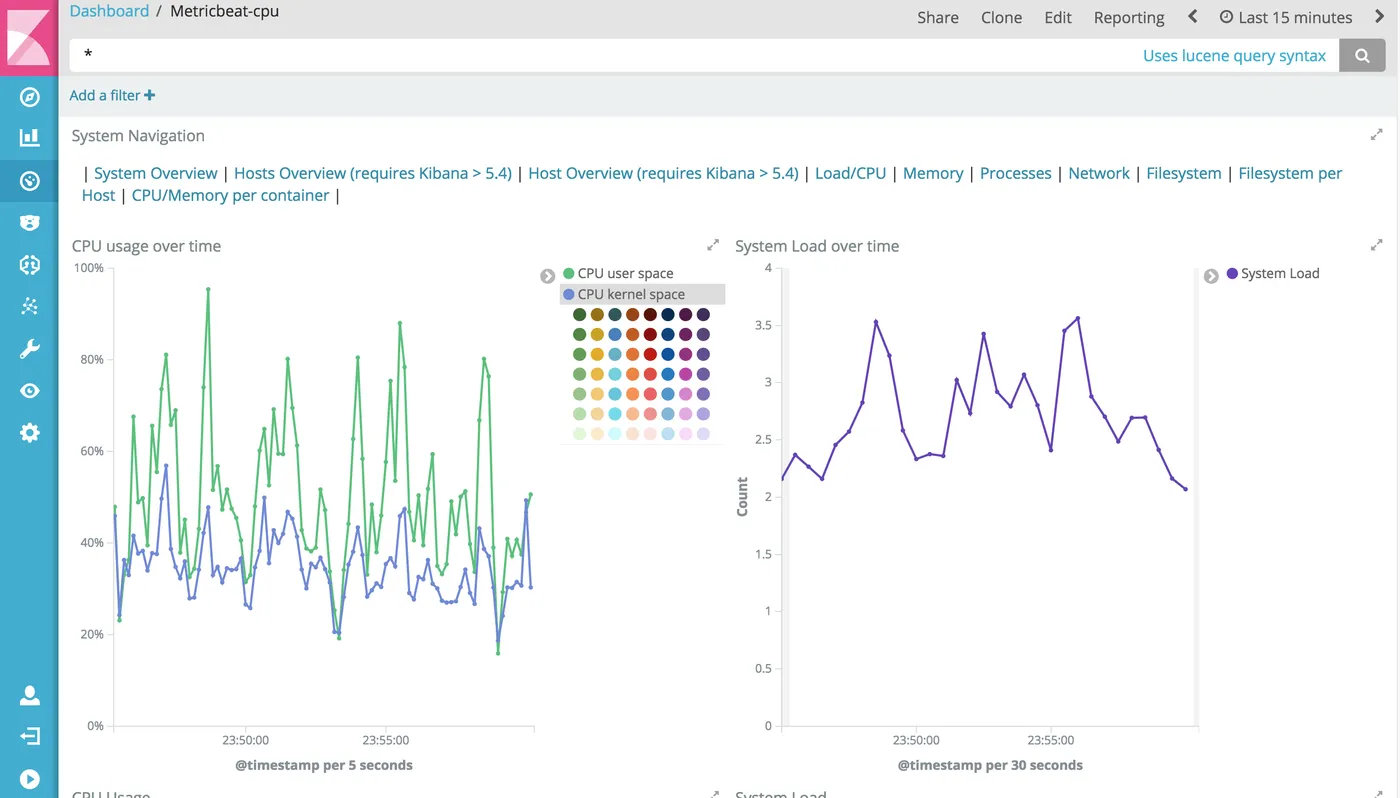This screenshot has height=798, width=1400.
Task: Open the Host Overview navigation link
Action: coord(663,173)
